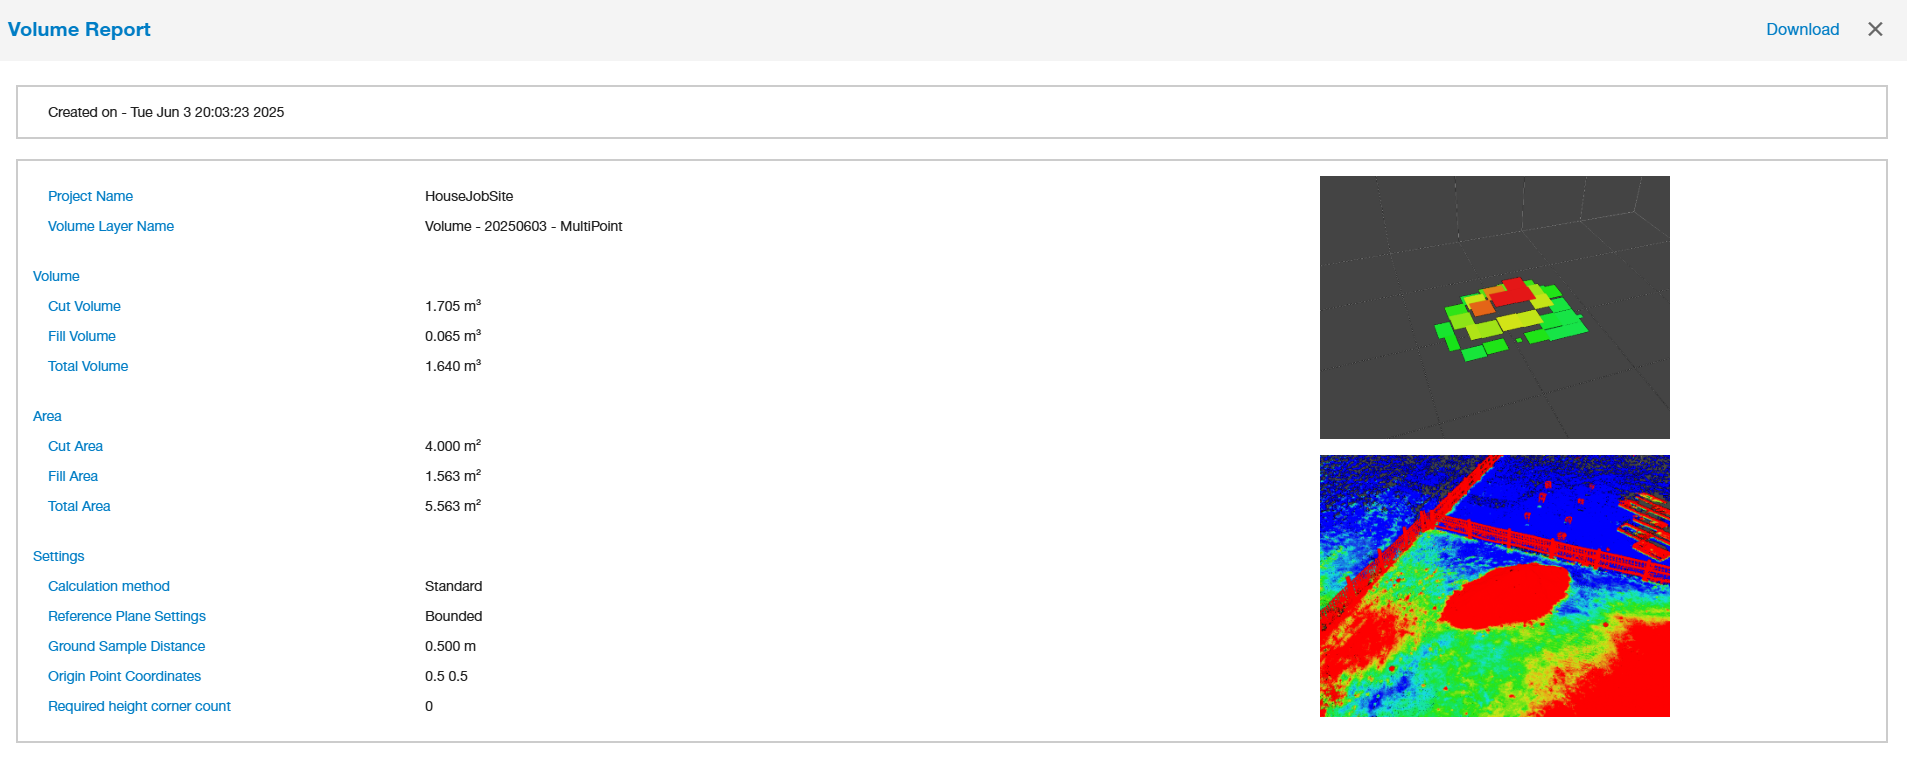Click the Ground Sample Distance label
The width and height of the screenshot is (1907, 773).
tap(127, 646)
